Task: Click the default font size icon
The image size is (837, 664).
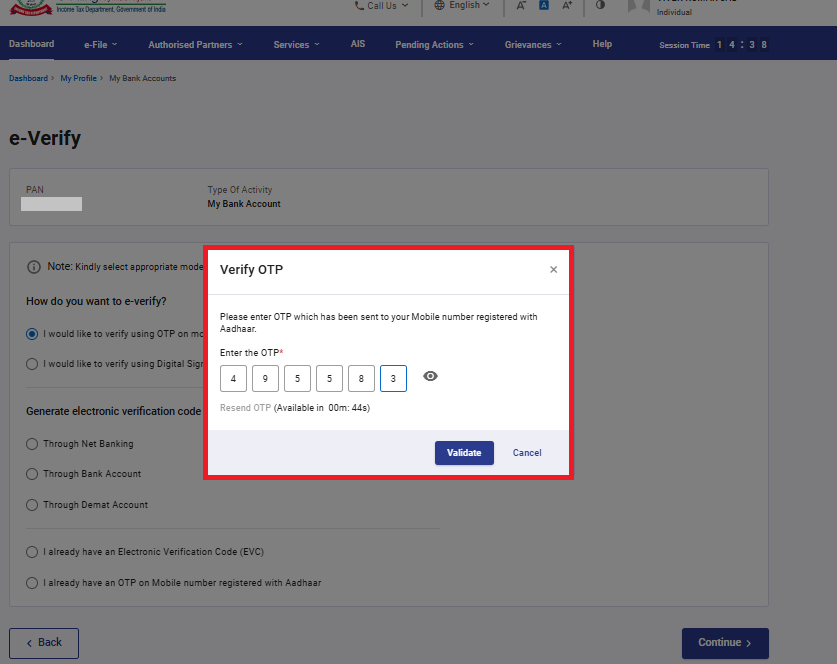Action: coord(544,6)
